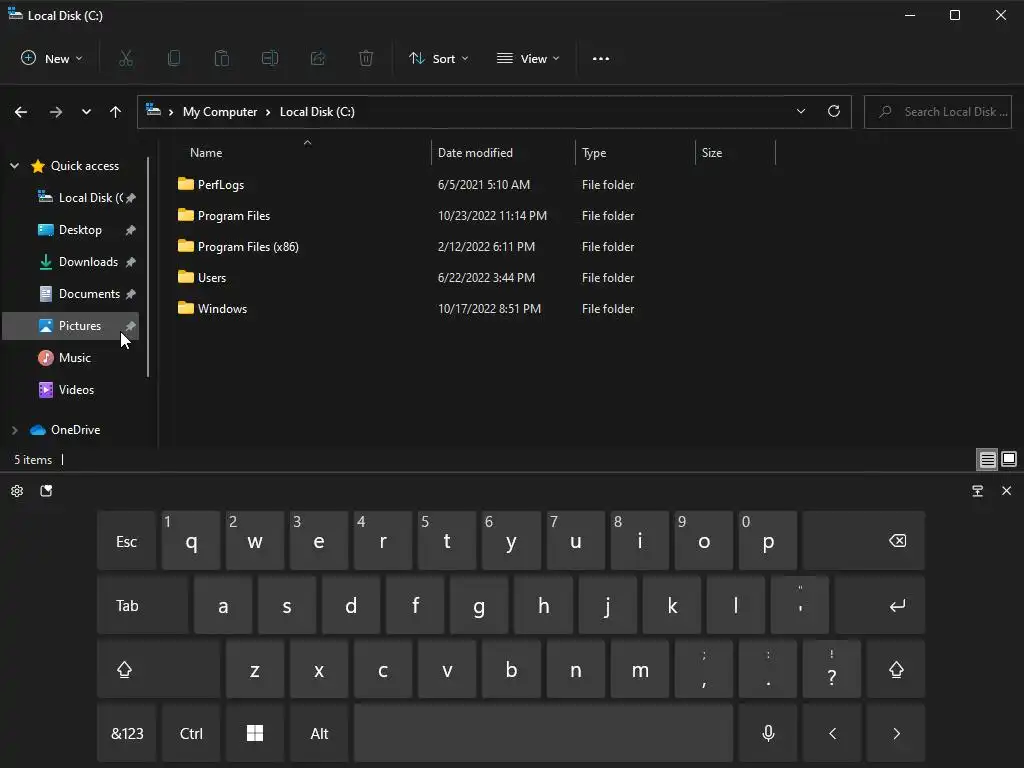
Task: Click the Share icon in toolbar
Action: click(318, 59)
